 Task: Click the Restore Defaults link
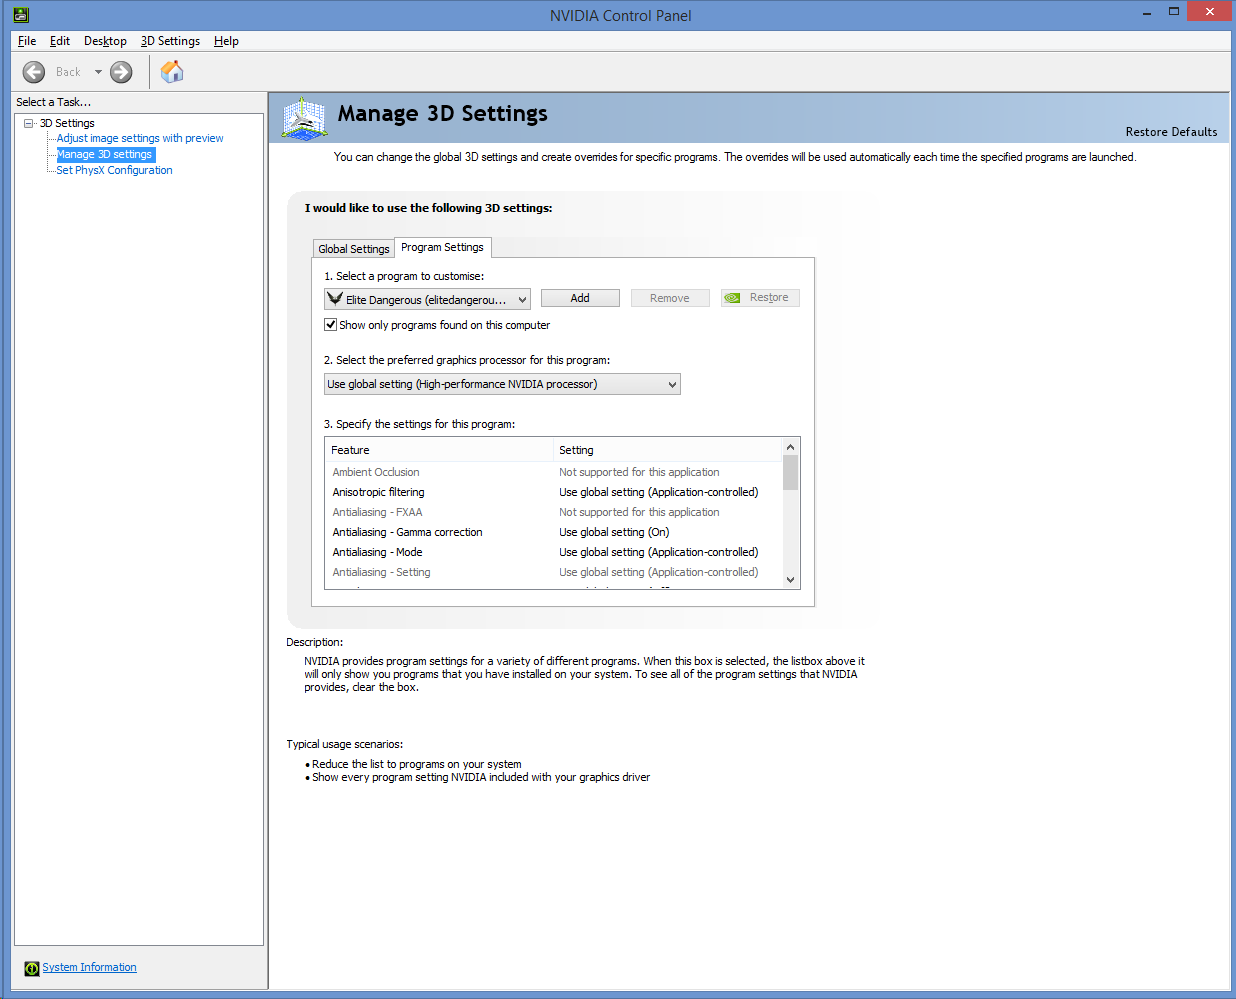pyautogui.click(x=1171, y=132)
